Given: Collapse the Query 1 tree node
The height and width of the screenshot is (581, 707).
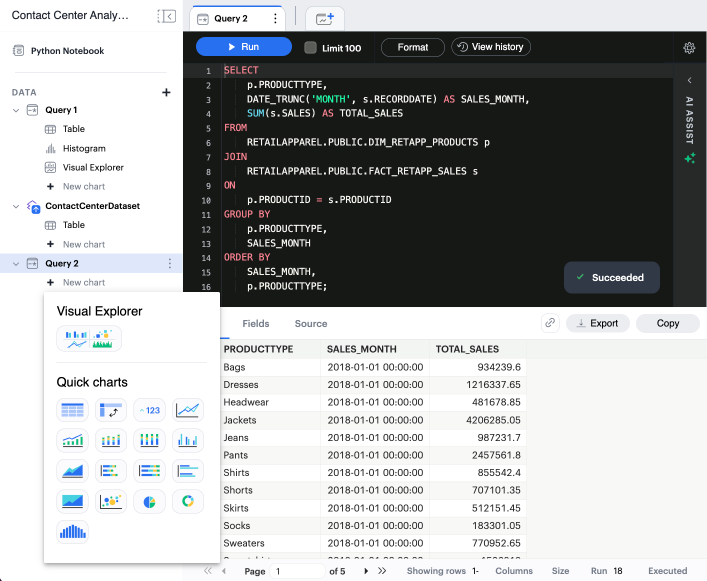Looking at the screenshot, I should pyautogui.click(x=16, y=110).
